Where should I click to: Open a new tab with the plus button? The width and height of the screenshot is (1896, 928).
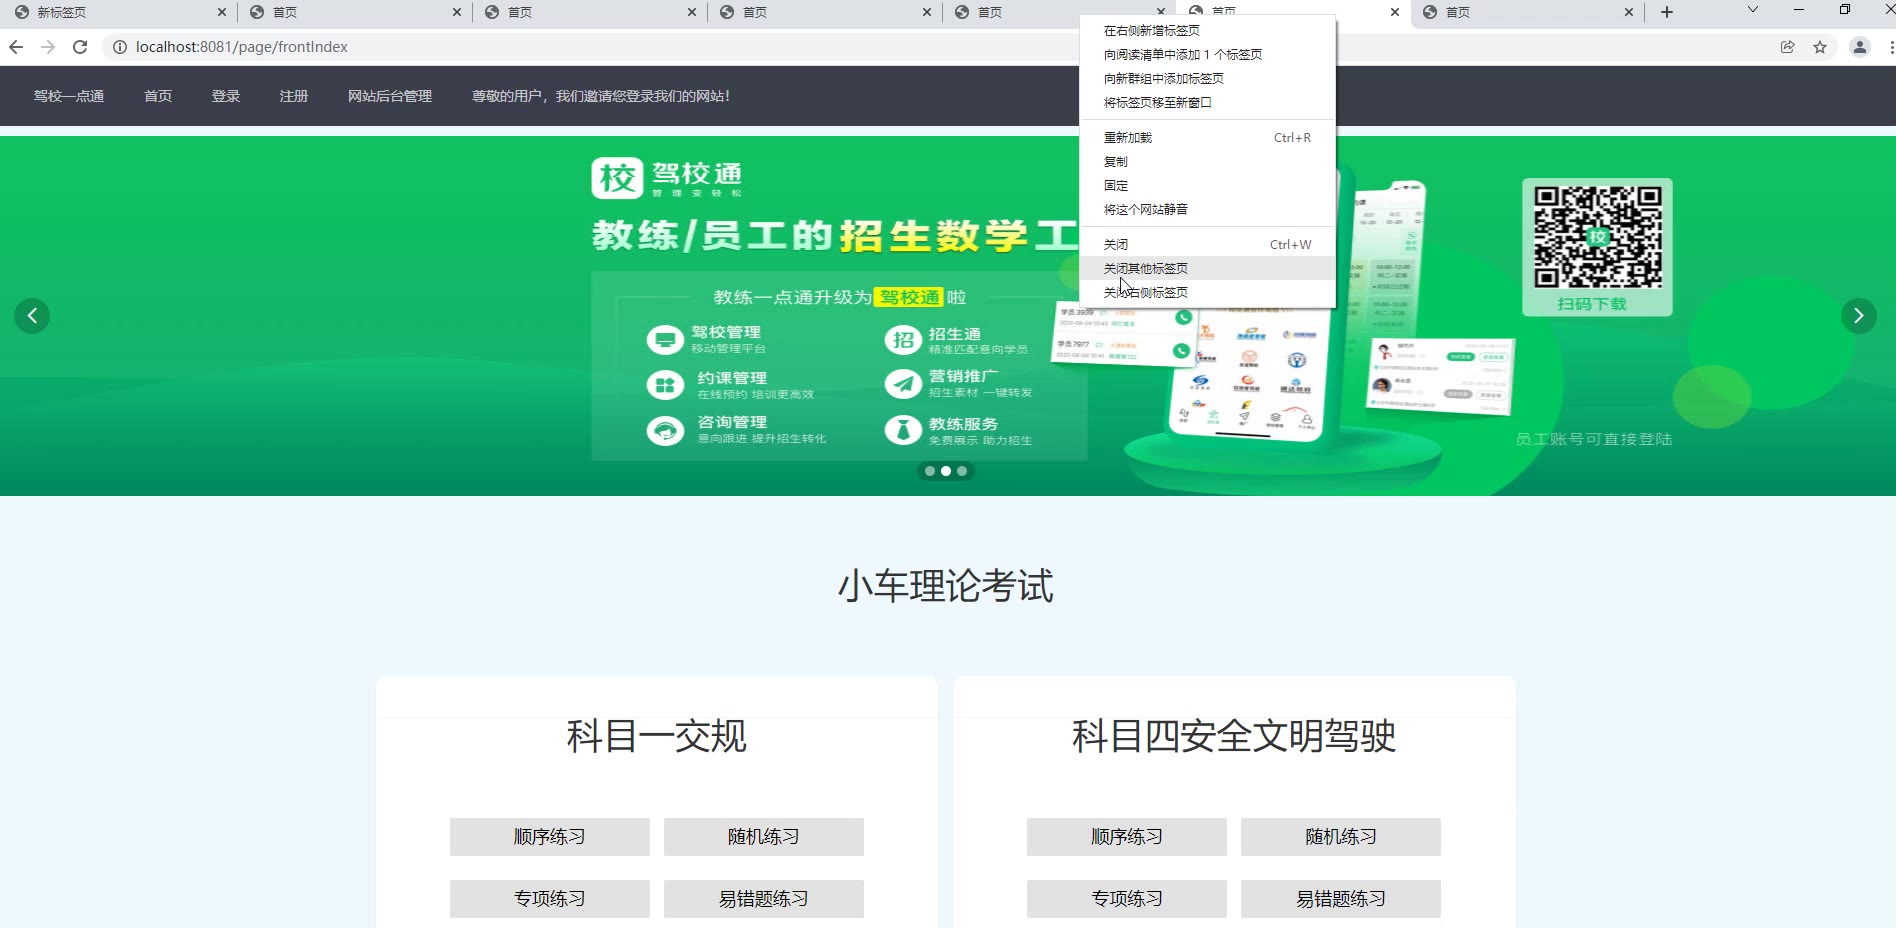pyautogui.click(x=1666, y=12)
